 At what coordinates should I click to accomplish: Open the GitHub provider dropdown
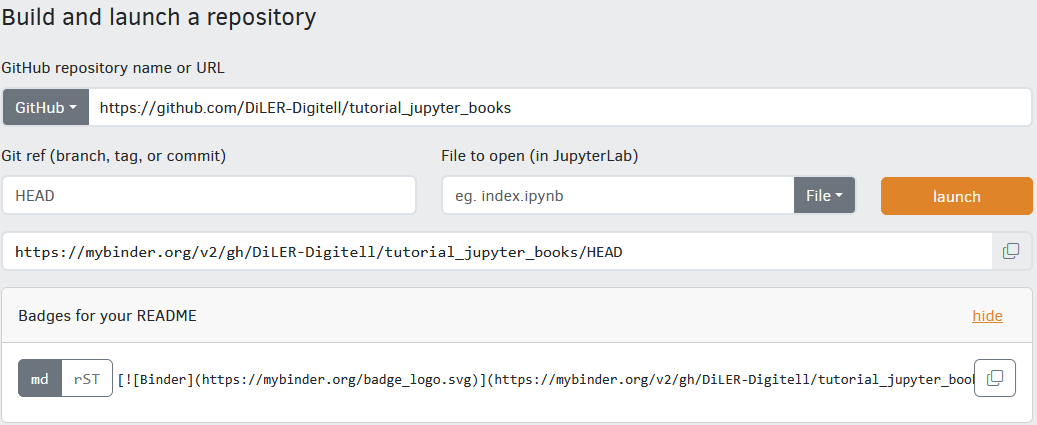(x=46, y=107)
